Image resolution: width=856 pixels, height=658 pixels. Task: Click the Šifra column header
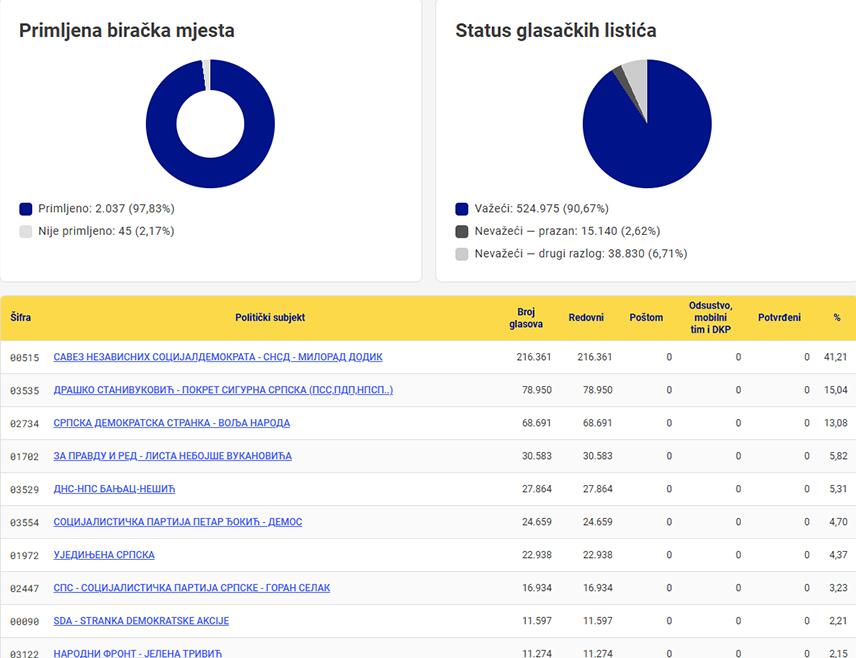(21, 318)
